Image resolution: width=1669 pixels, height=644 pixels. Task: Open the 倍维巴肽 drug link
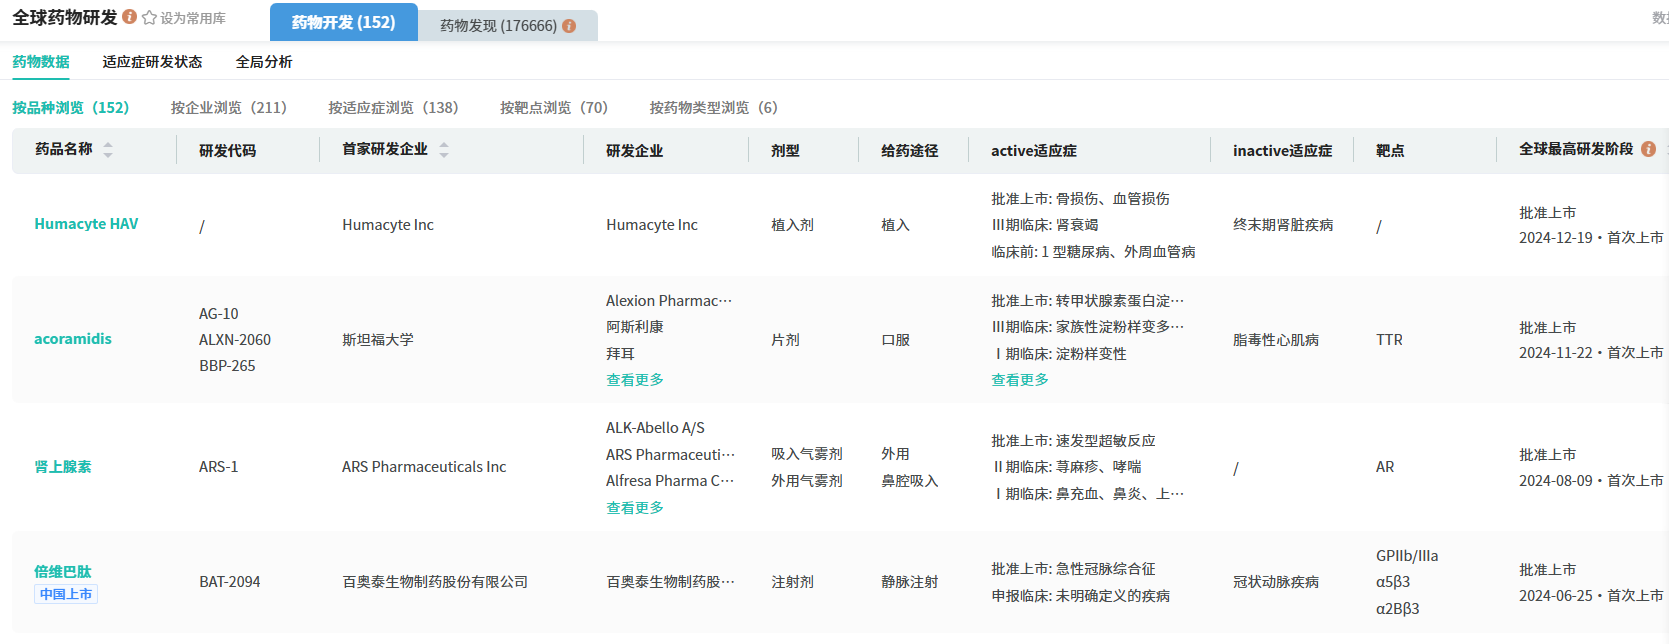pos(63,572)
